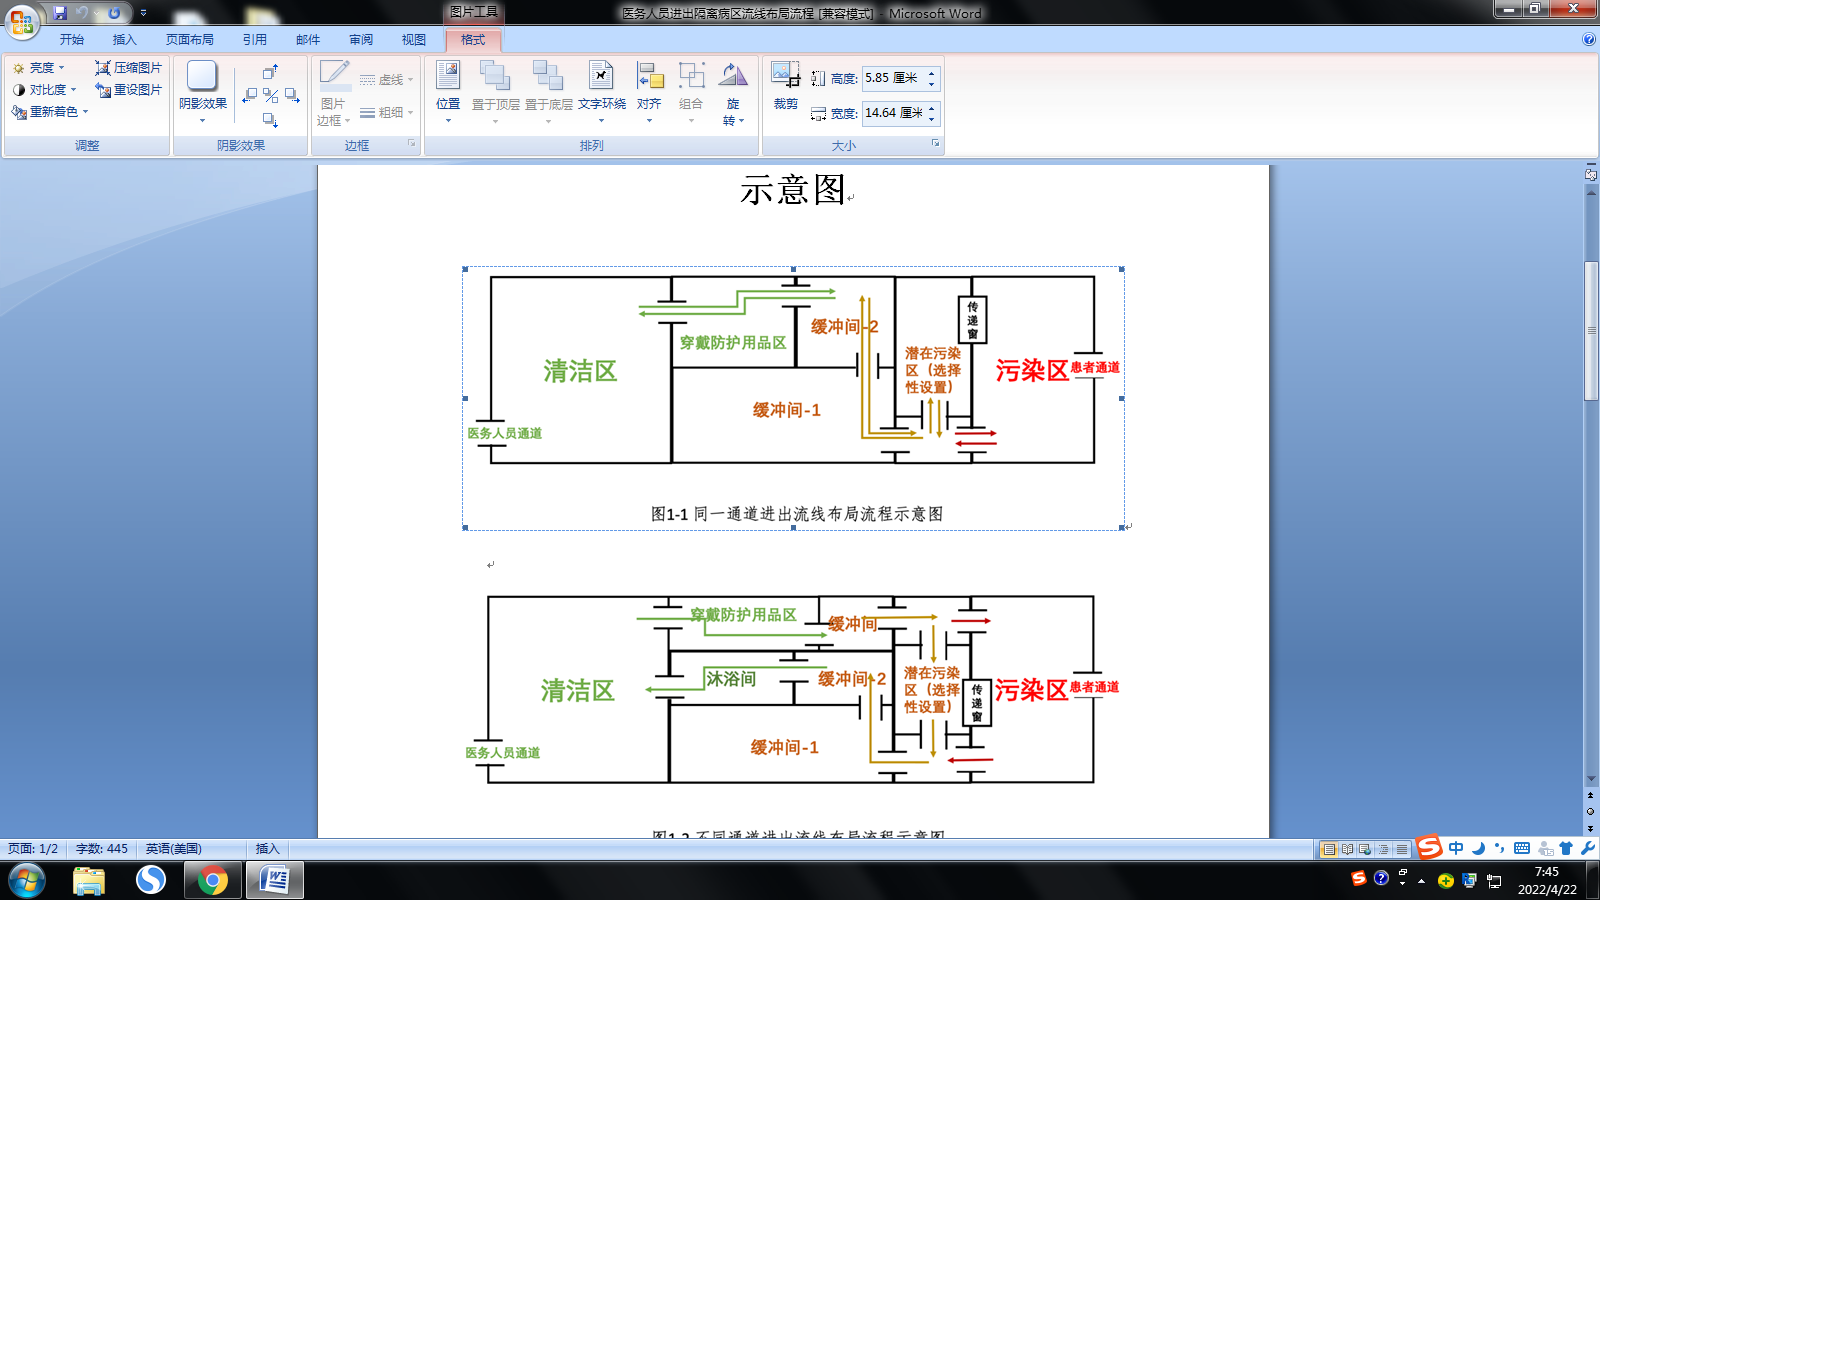Click 重设图片 reset picture
The width and height of the screenshot is (1824, 1368).
point(128,90)
